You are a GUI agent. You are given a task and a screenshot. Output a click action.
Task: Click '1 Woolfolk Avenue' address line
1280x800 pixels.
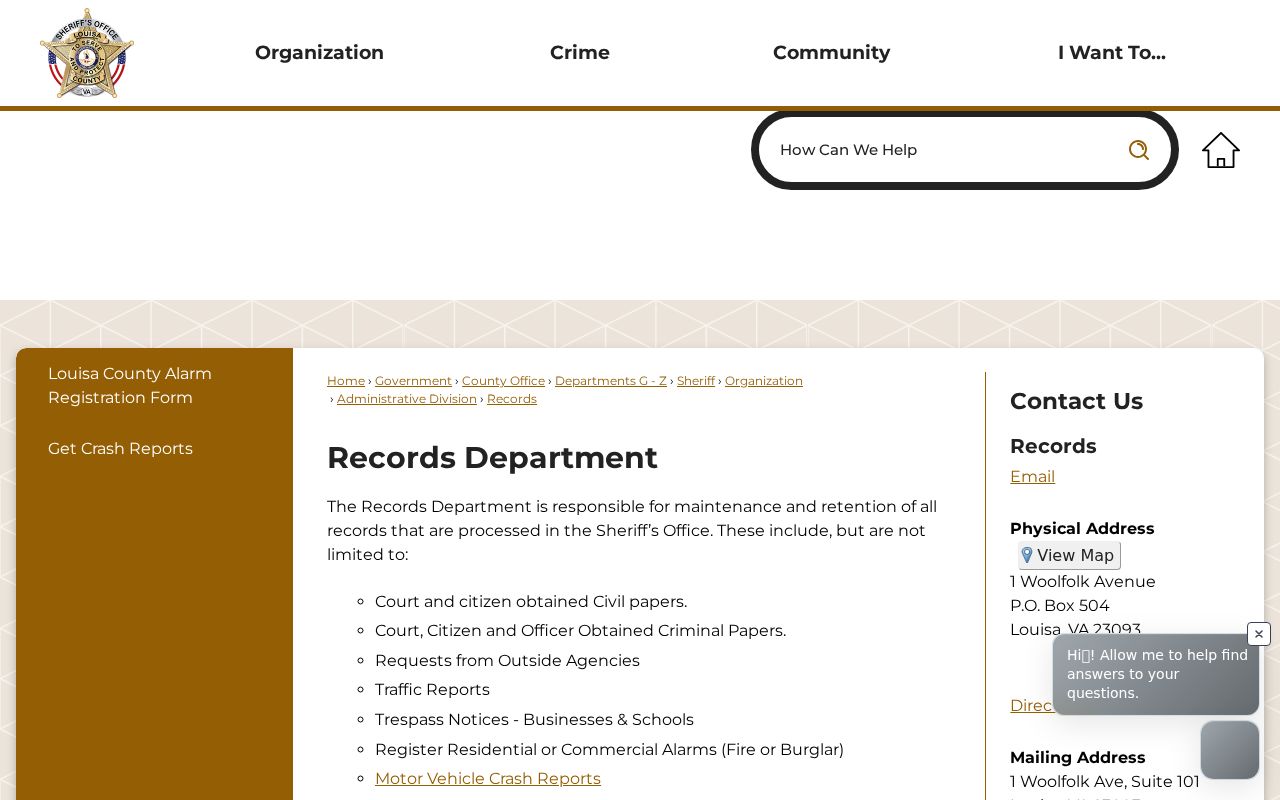click(1083, 582)
